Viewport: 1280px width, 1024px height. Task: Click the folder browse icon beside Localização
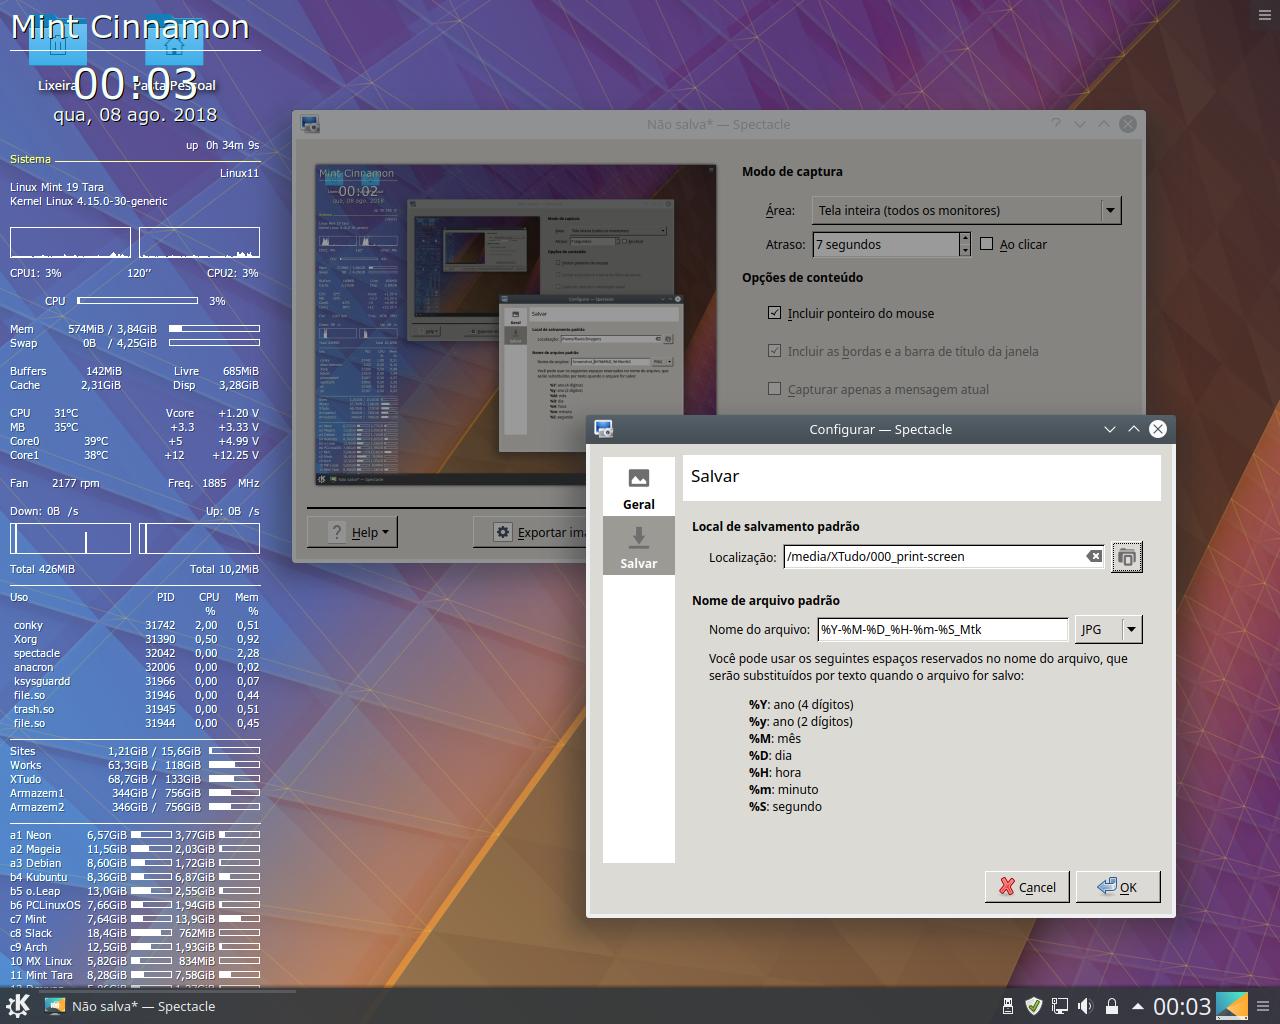pos(1126,557)
